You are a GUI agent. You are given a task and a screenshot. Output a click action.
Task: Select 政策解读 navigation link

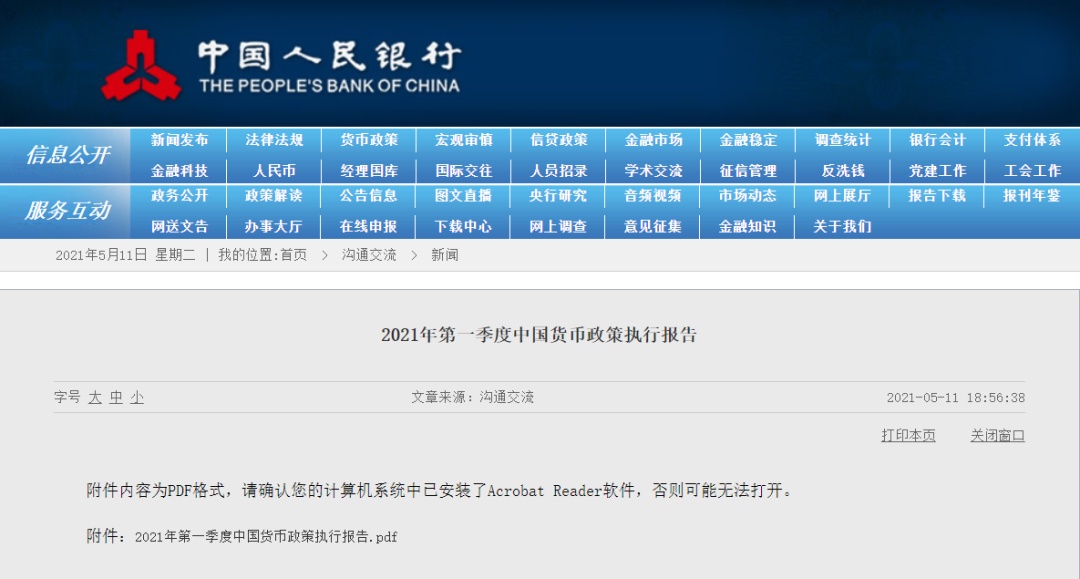point(274,196)
